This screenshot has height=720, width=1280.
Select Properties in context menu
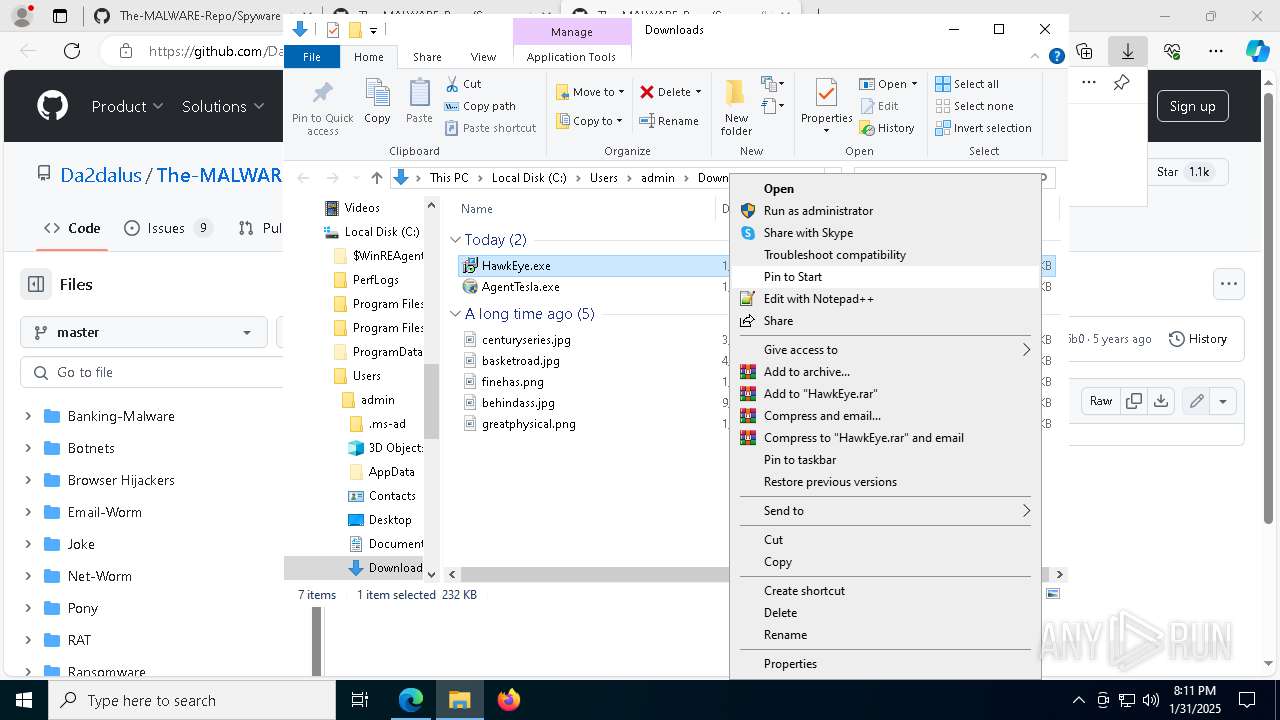pyautogui.click(x=885, y=664)
